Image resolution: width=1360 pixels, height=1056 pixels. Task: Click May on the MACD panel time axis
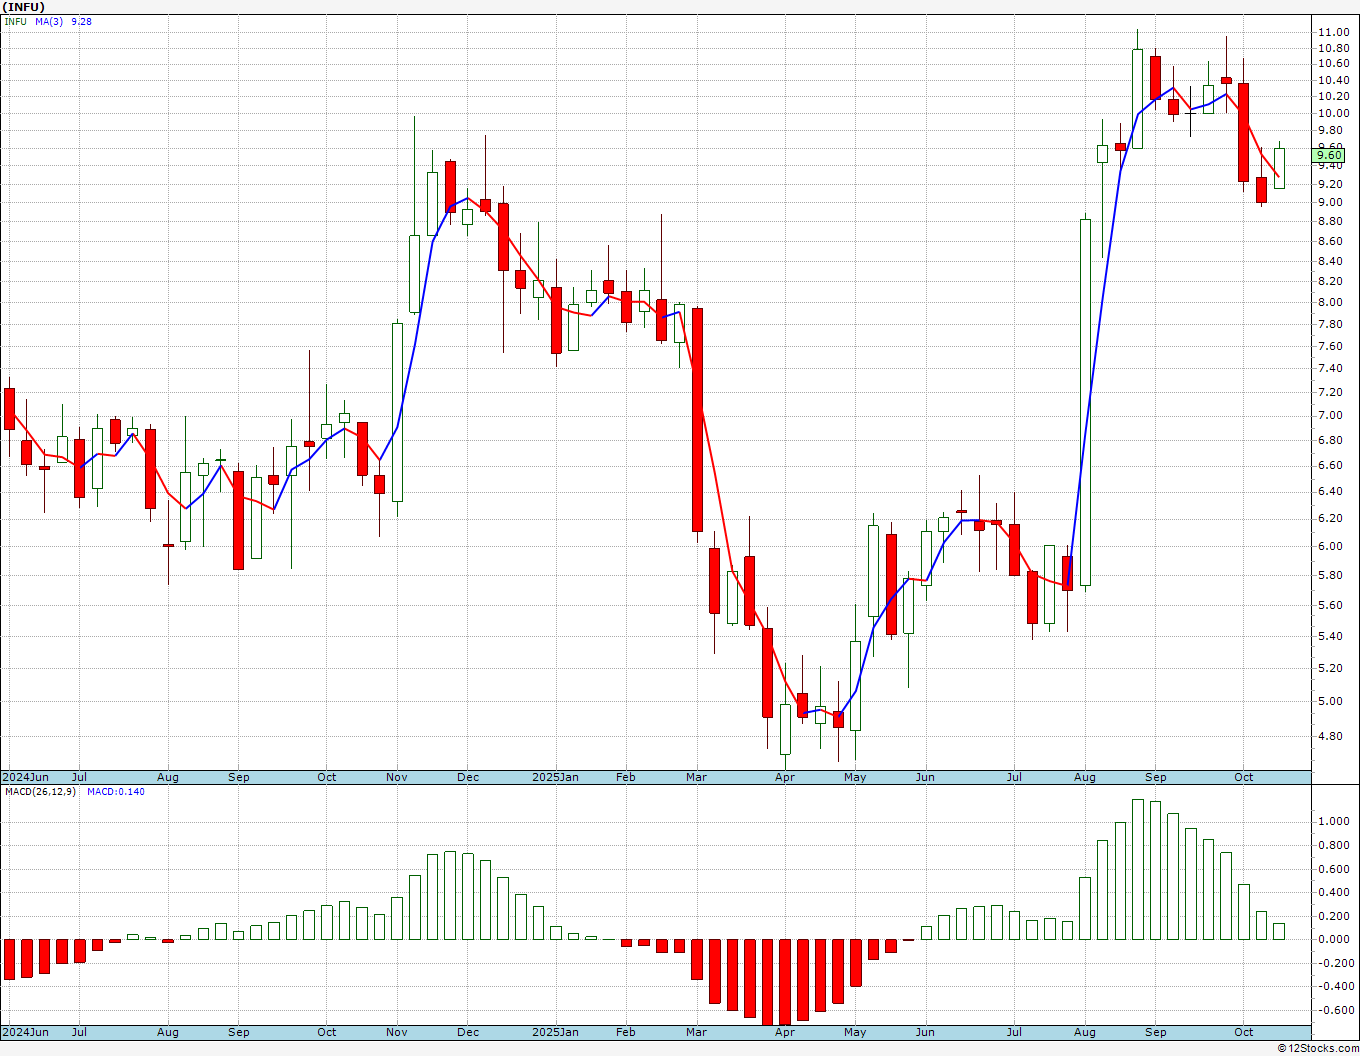click(x=855, y=1032)
